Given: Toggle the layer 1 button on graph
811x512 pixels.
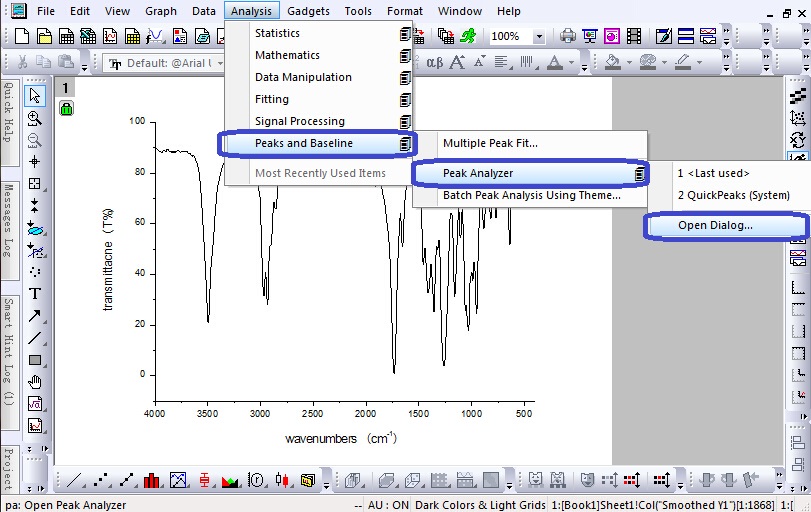Looking at the screenshot, I should pos(66,89).
